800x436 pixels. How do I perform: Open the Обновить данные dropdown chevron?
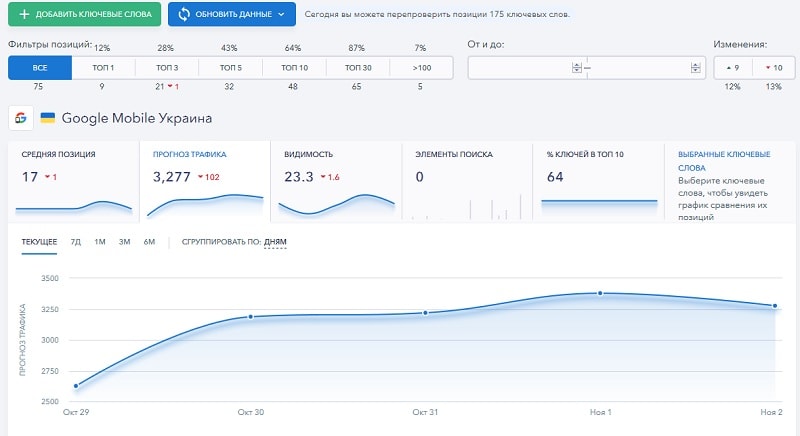point(281,14)
